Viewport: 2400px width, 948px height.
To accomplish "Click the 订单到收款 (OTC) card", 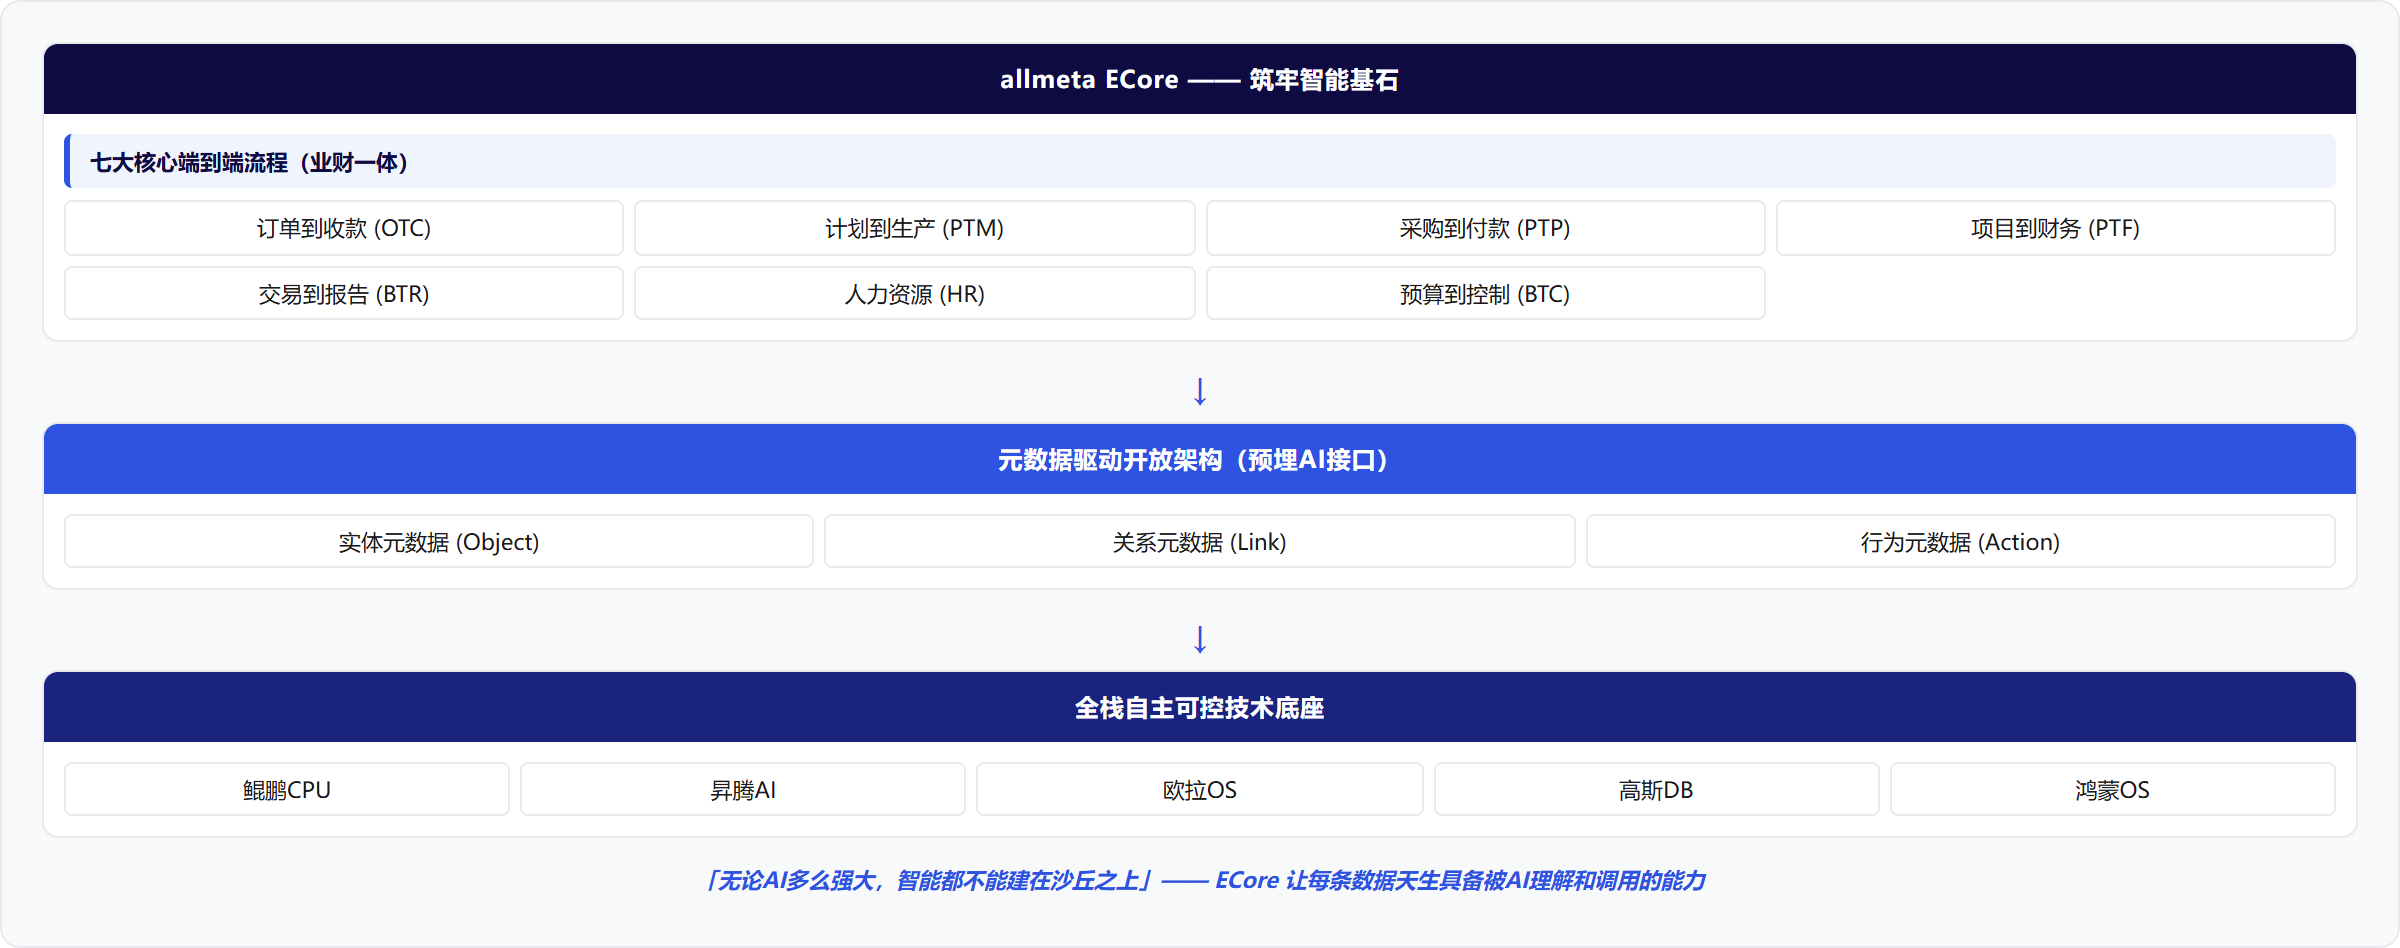I will click(x=344, y=228).
